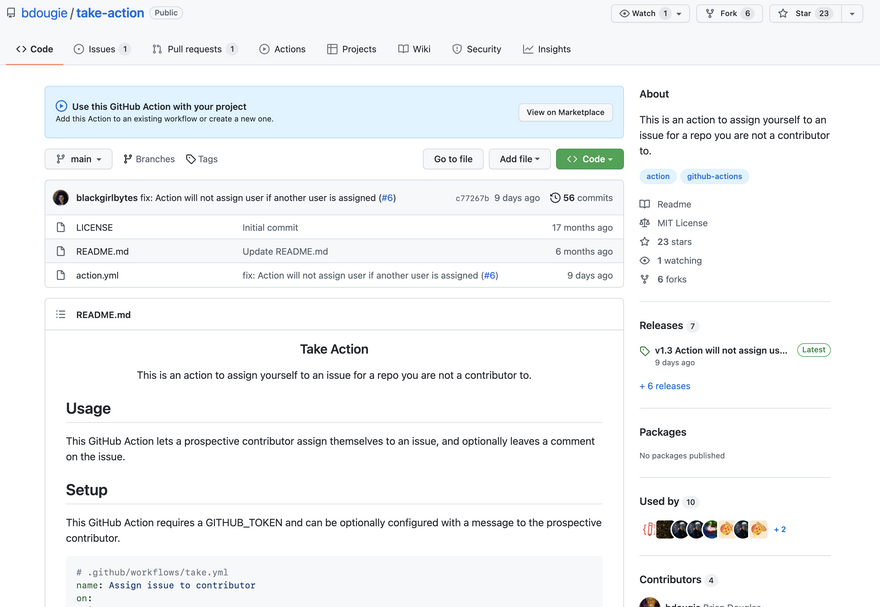880x607 pixels.
Task: Open the main branch dropdown
Action: pos(78,159)
